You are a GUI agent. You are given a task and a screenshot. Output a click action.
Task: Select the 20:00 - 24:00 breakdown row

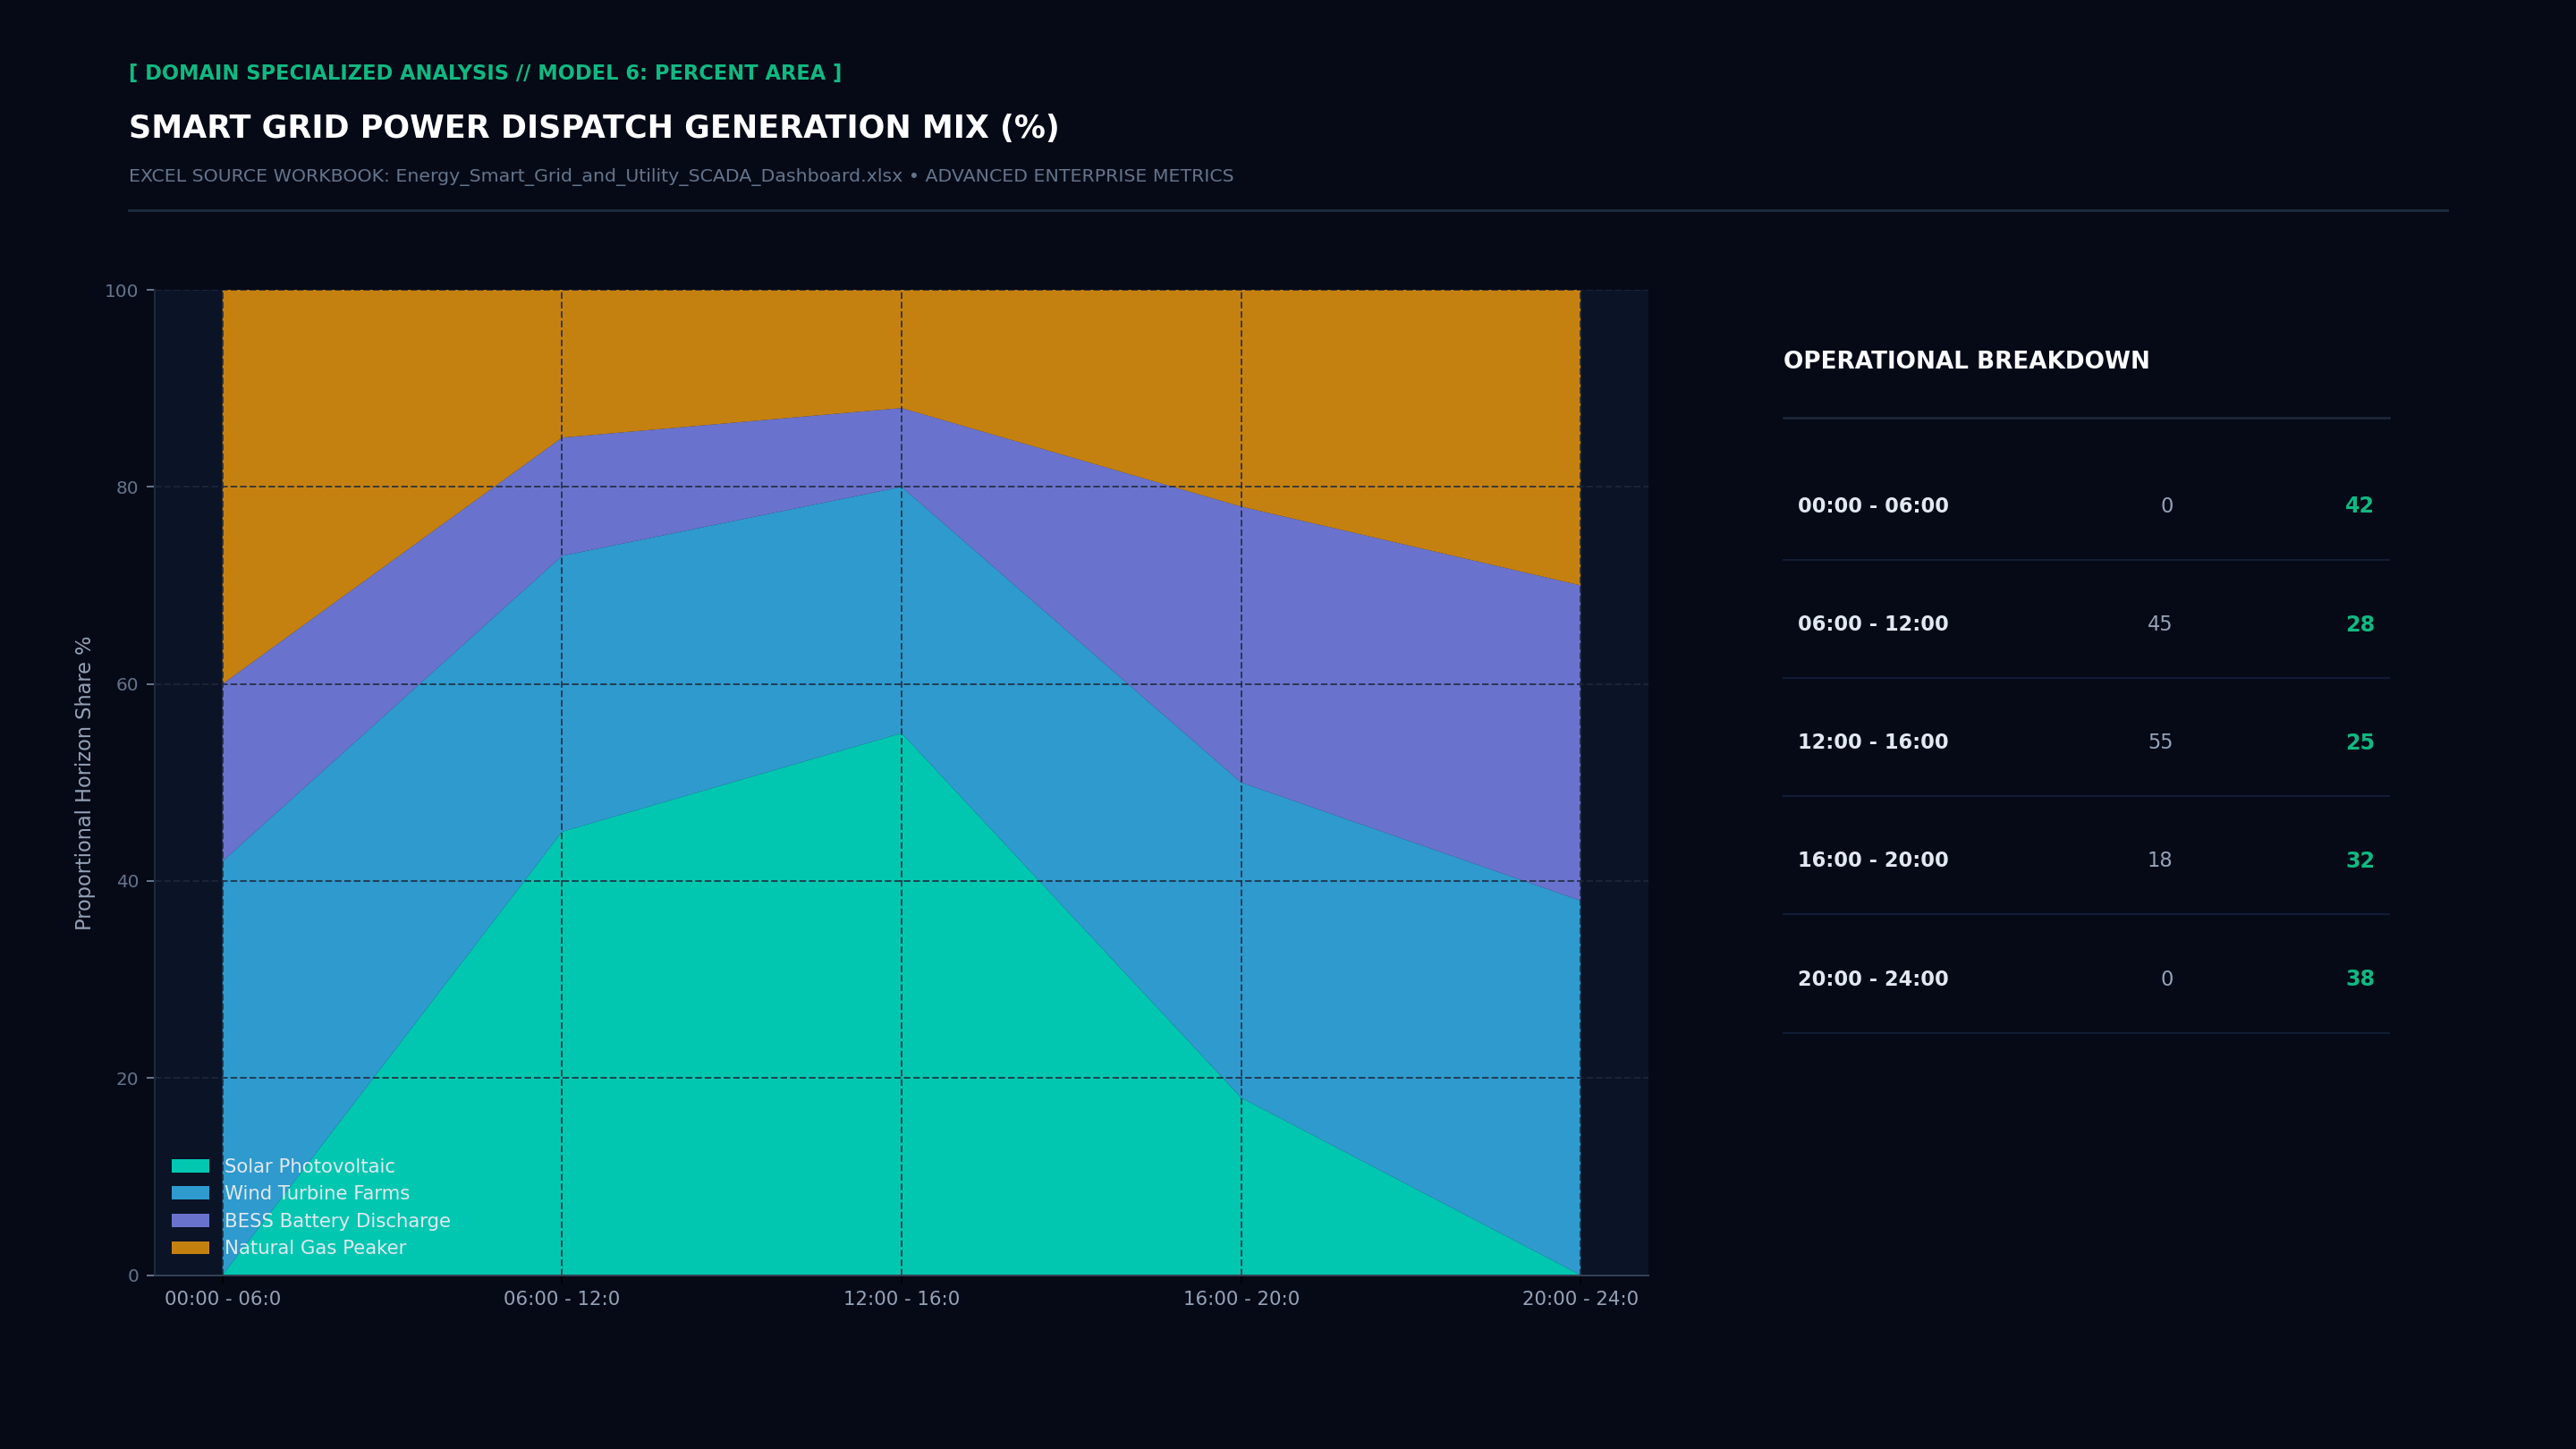click(x=2085, y=979)
